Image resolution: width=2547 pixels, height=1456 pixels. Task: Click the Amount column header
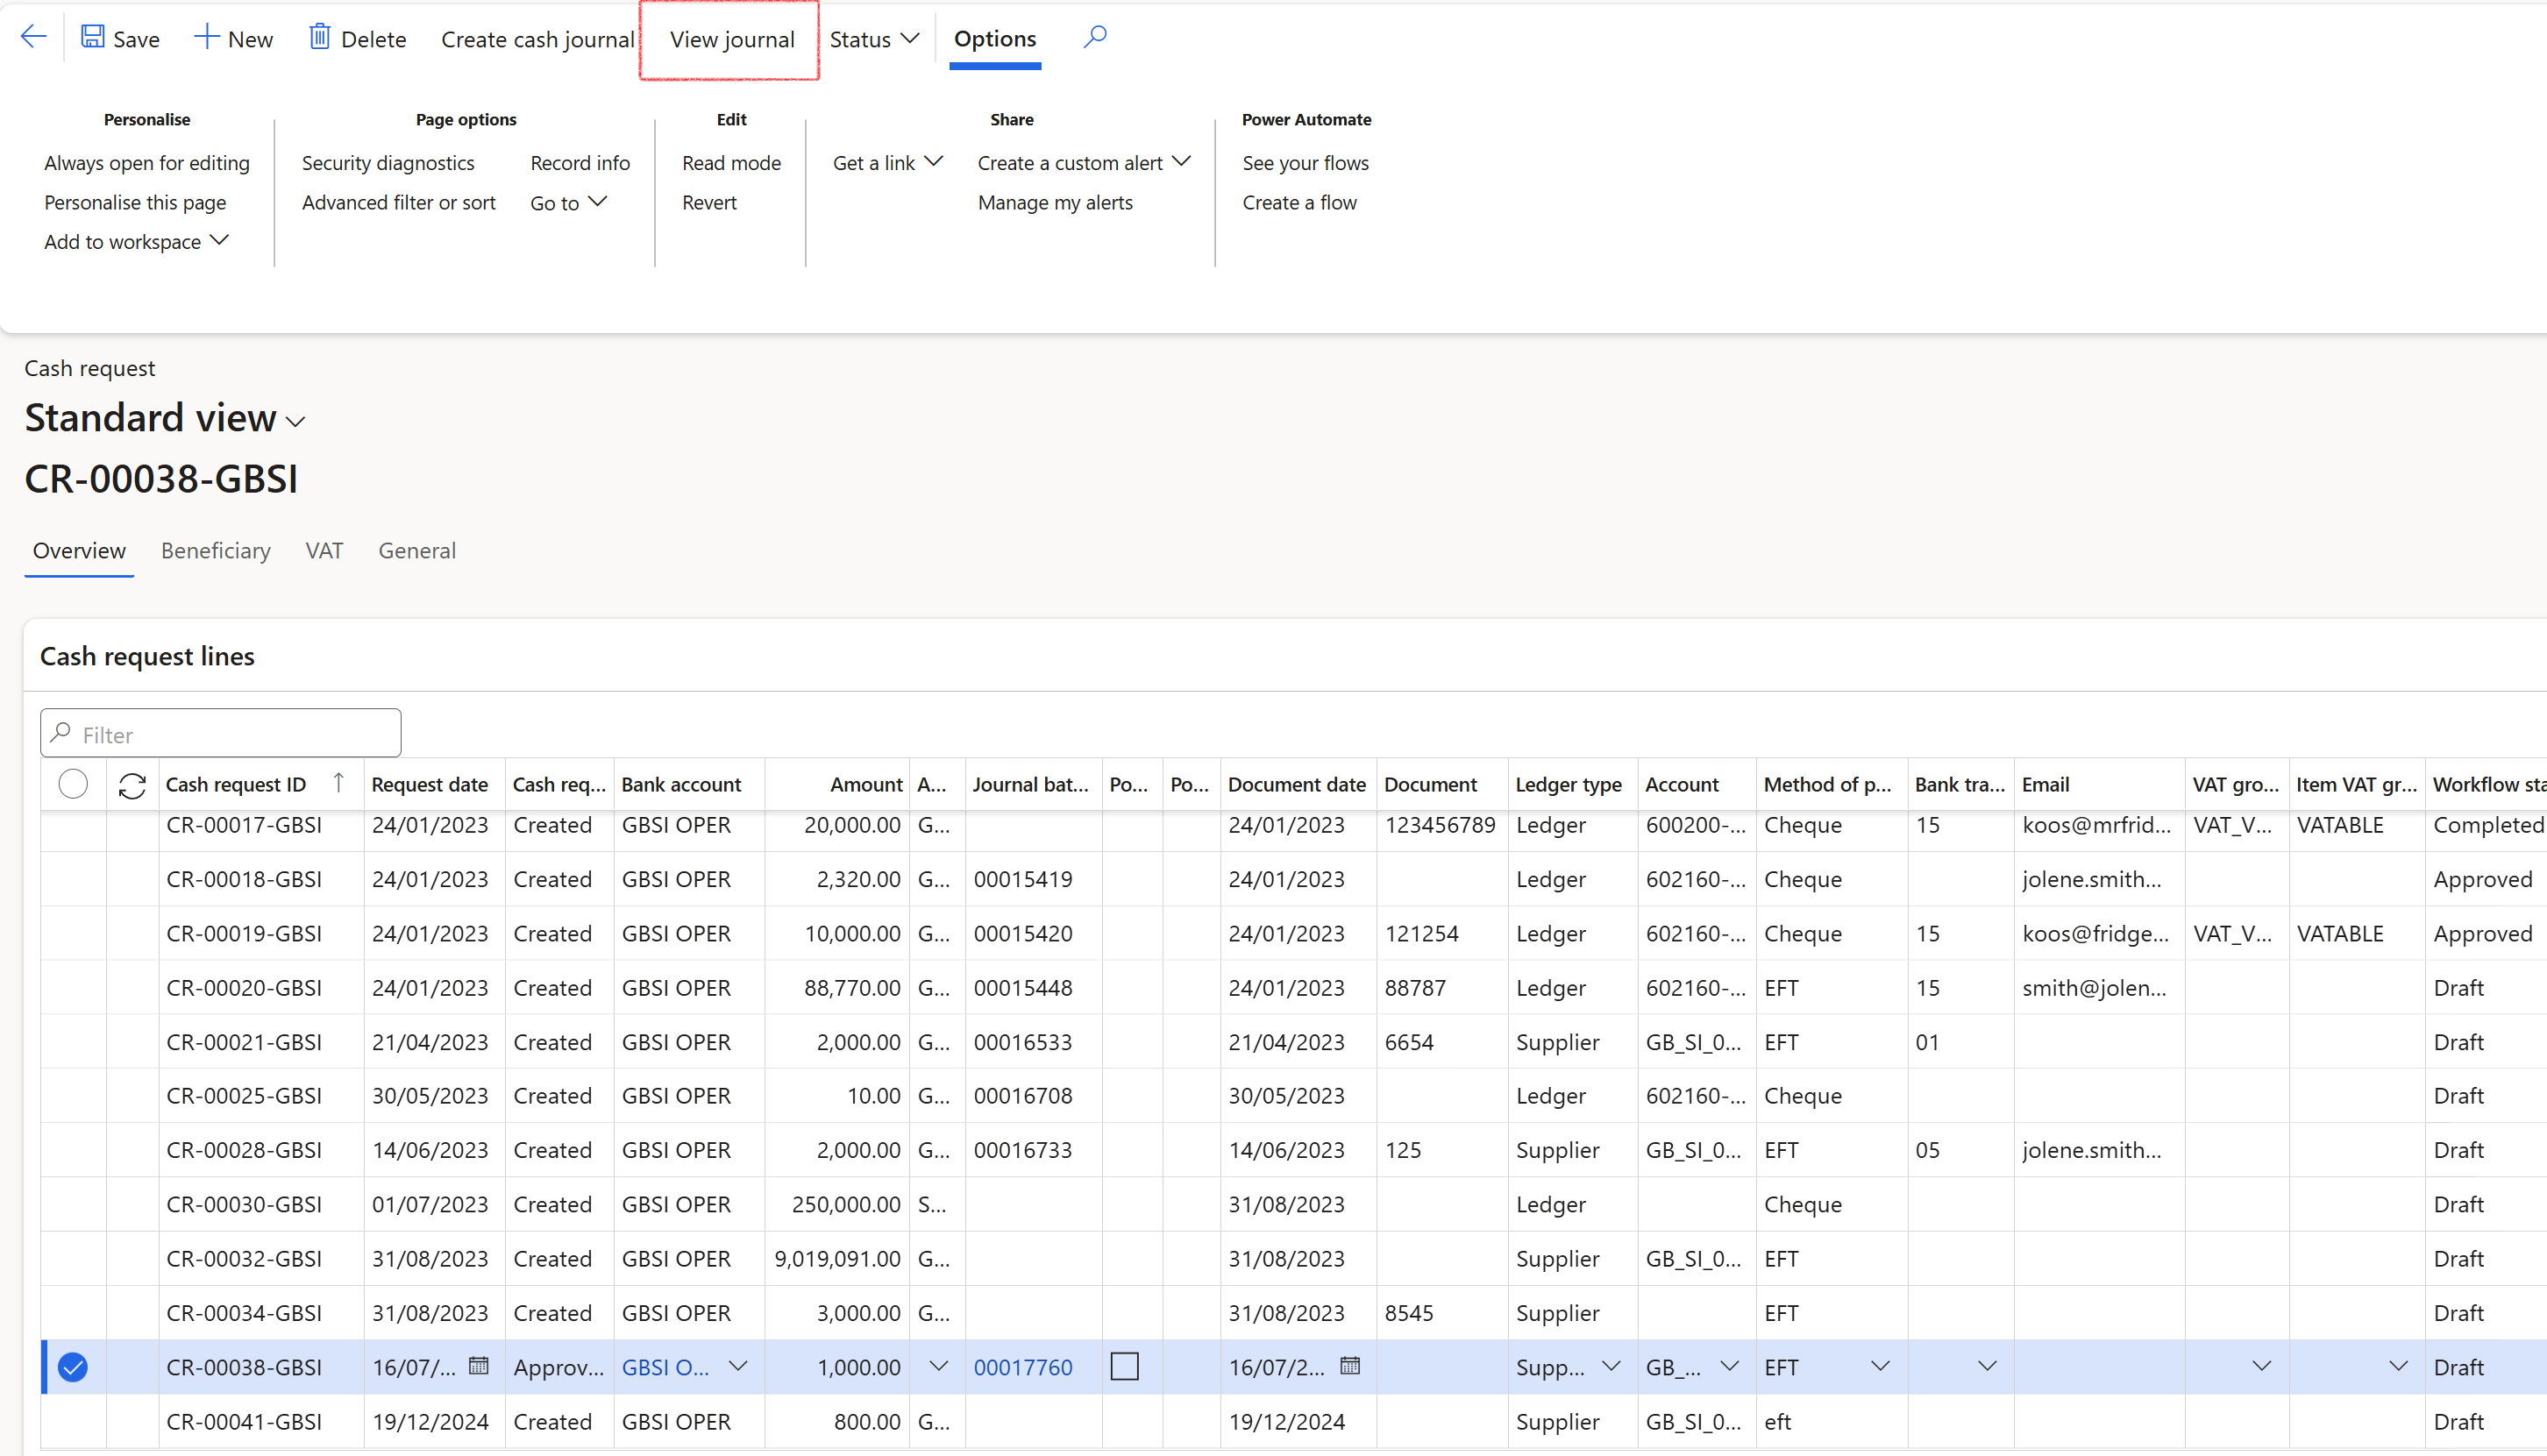coord(865,785)
